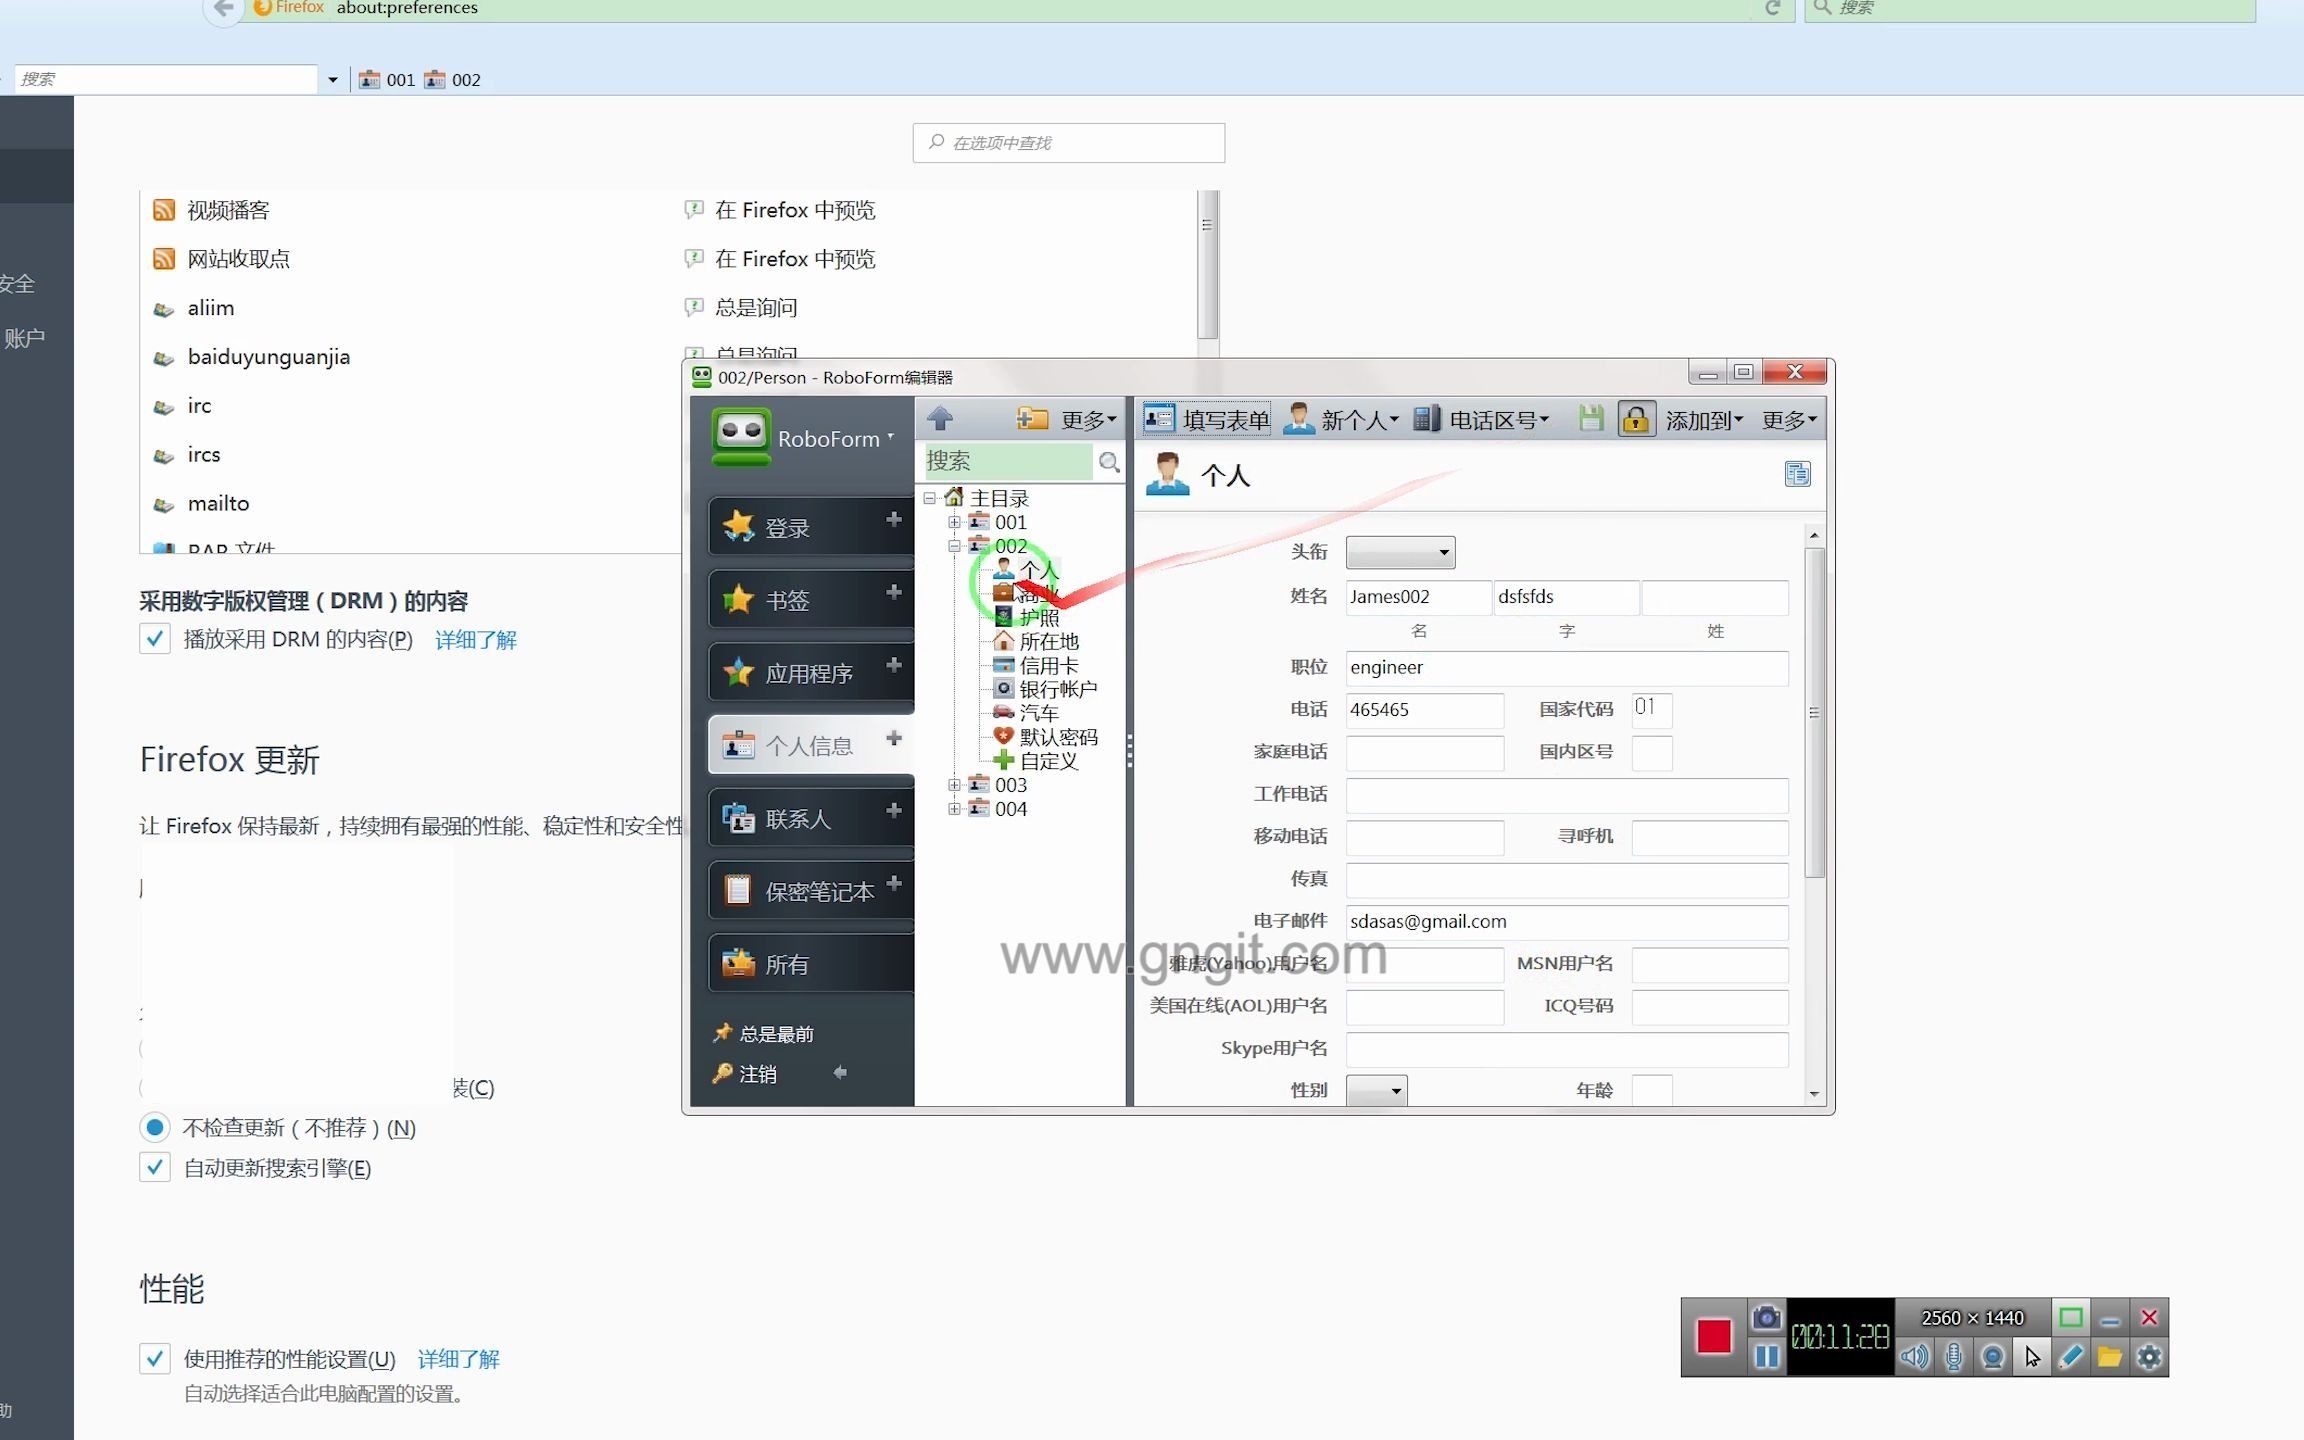Click the 职位 field containing engineer
Viewport: 2304px width, 1440px height.
coord(1565,668)
